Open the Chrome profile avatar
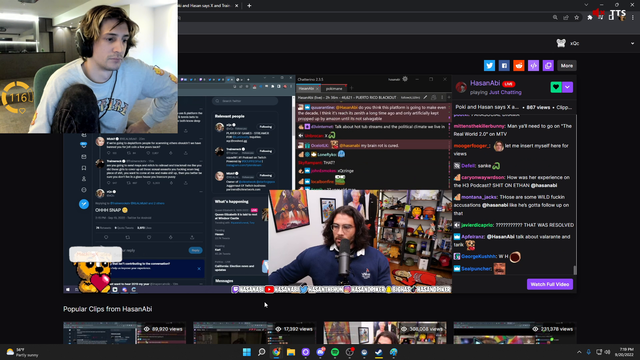 point(622,18)
